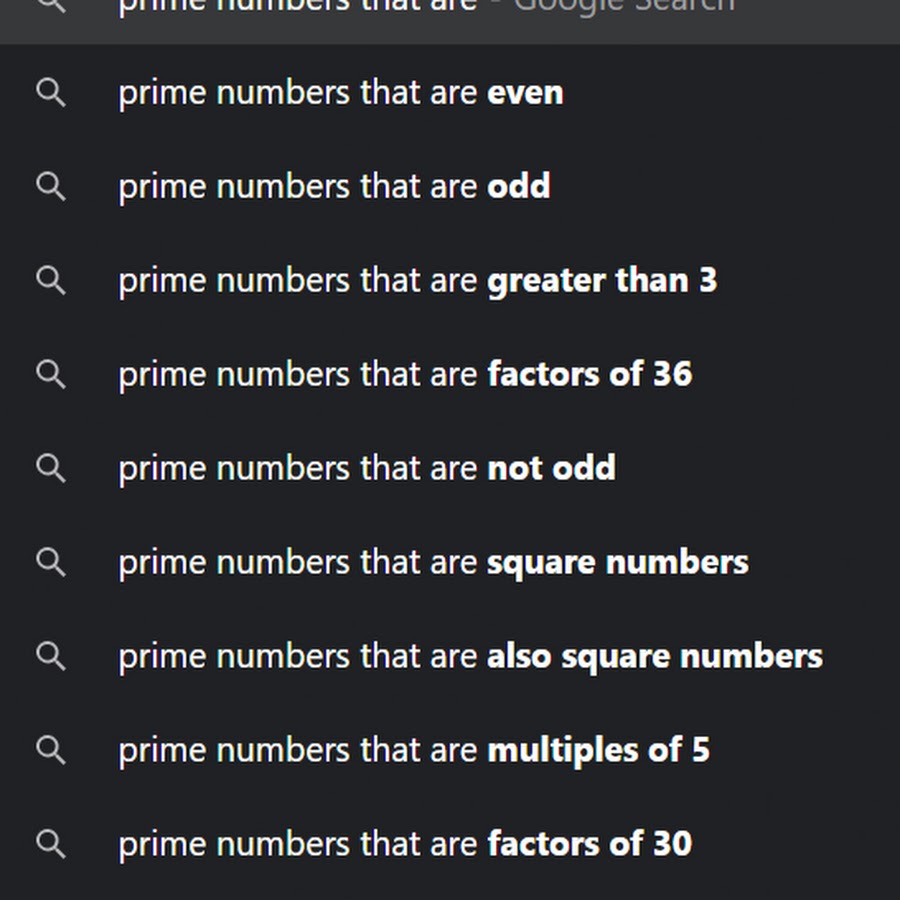
Task: Select 'prime numbers that are factors of 30'
Action: [450, 844]
